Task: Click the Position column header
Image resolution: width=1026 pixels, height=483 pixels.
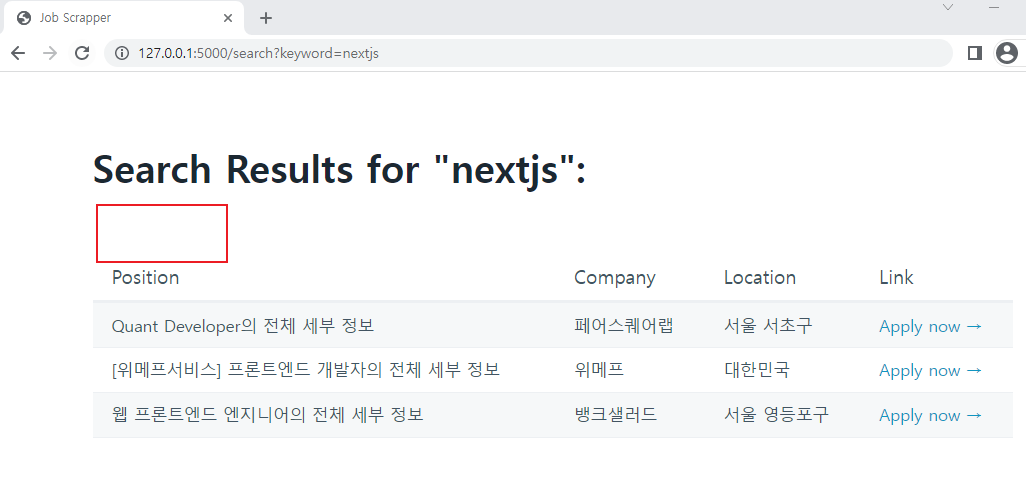Action: [145, 277]
